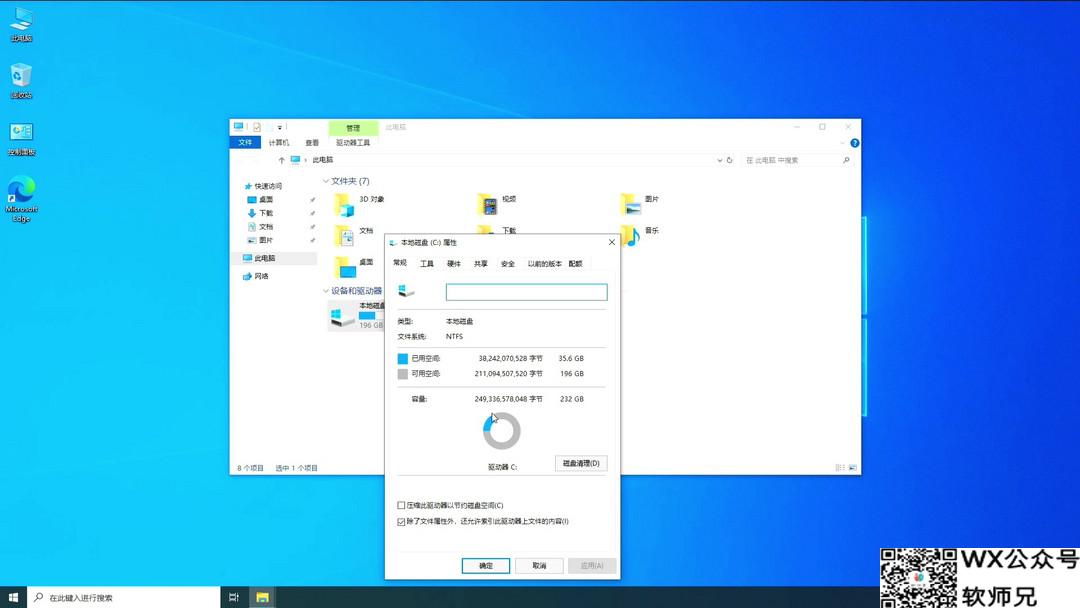Select the 常规 tab in Properties
This screenshot has height=608, width=1080.
click(x=399, y=263)
